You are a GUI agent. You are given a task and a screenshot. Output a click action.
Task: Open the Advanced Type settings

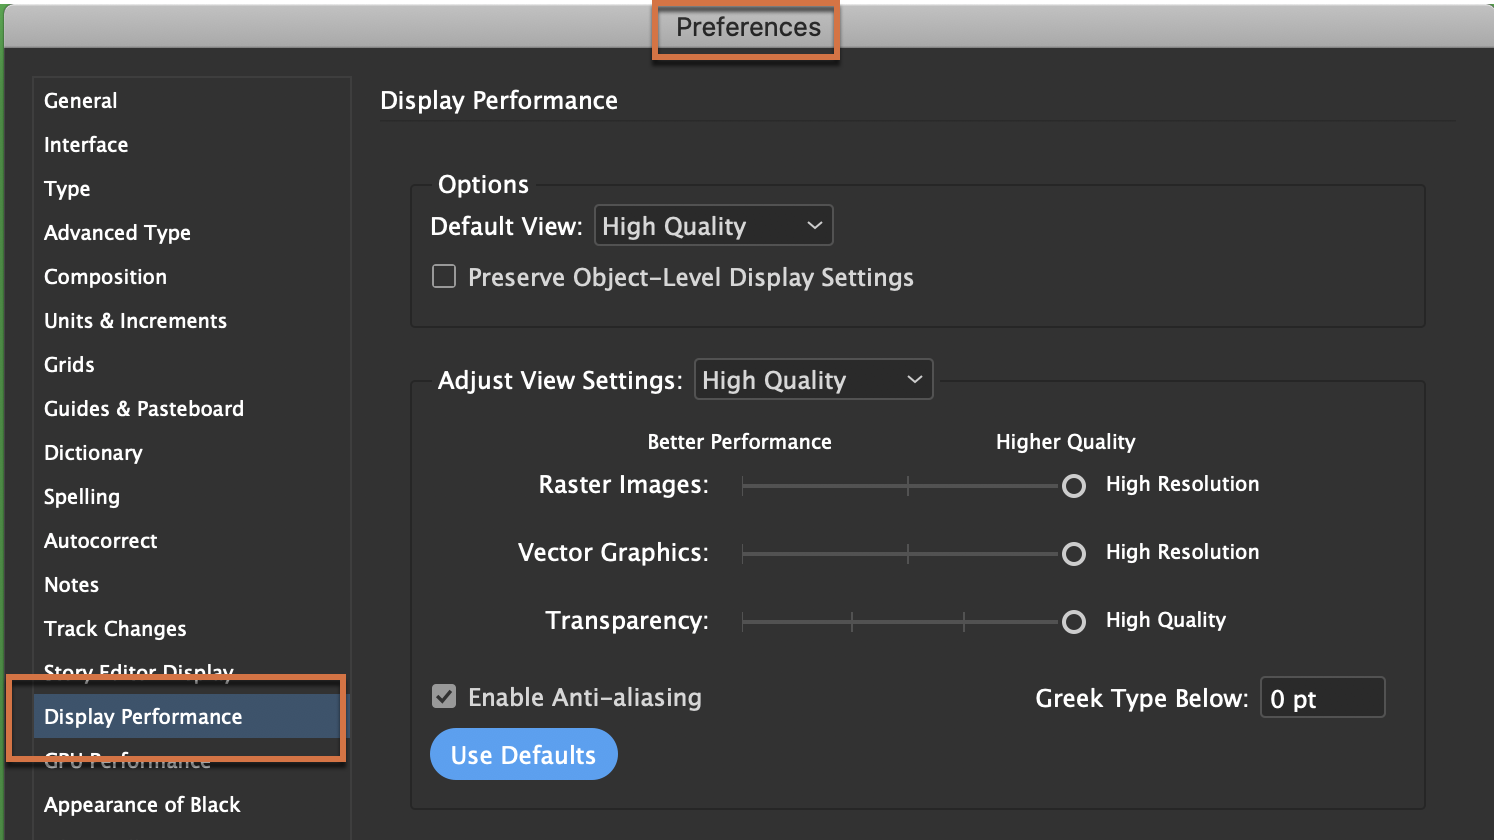pos(117,232)
